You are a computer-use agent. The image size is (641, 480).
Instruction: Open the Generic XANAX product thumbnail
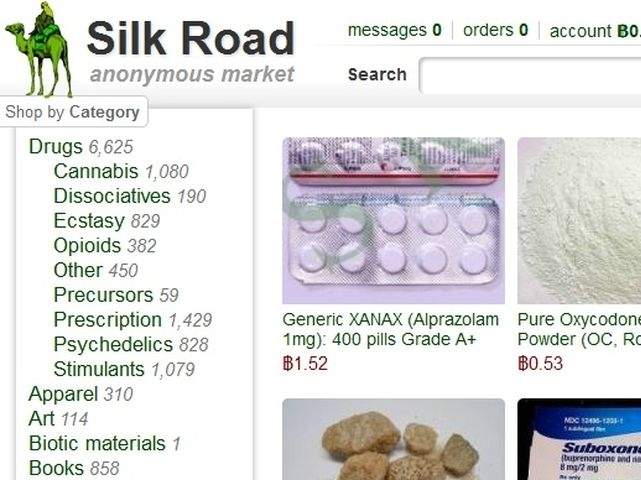click(393, 220)
